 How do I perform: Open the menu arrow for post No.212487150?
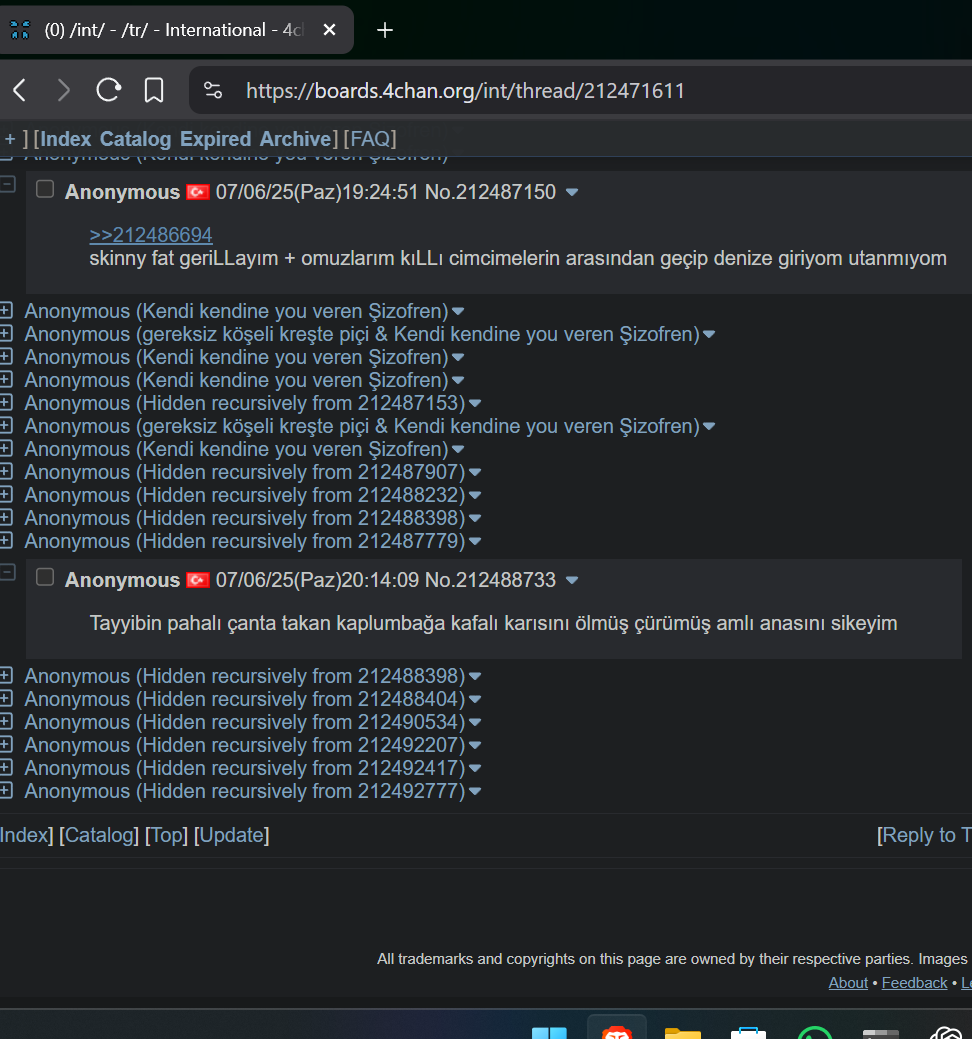(572, 193)
